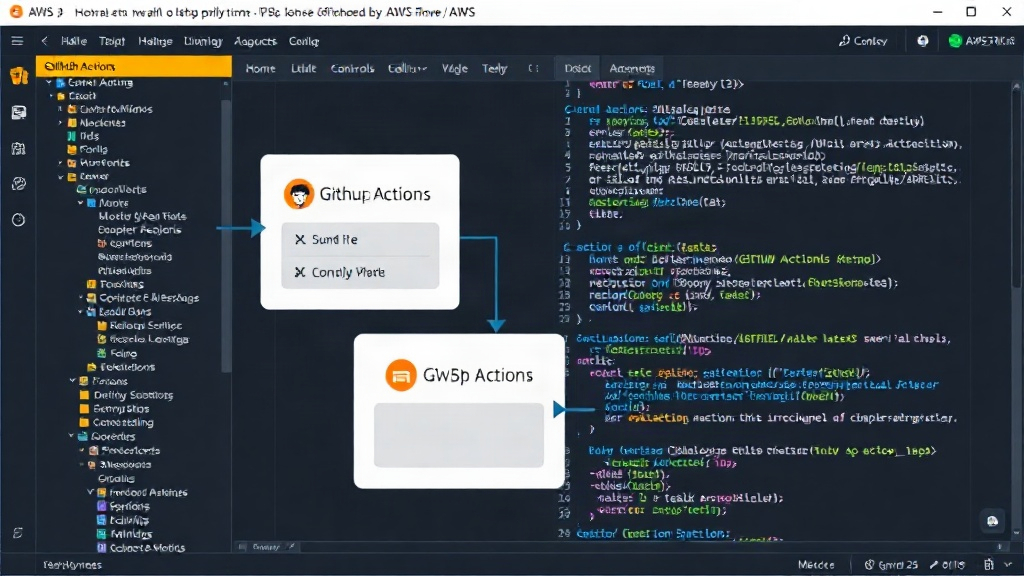Click the X icon beside Sund ile
The height and width of the screenshot is (576, 1024).
pos(300,240)
